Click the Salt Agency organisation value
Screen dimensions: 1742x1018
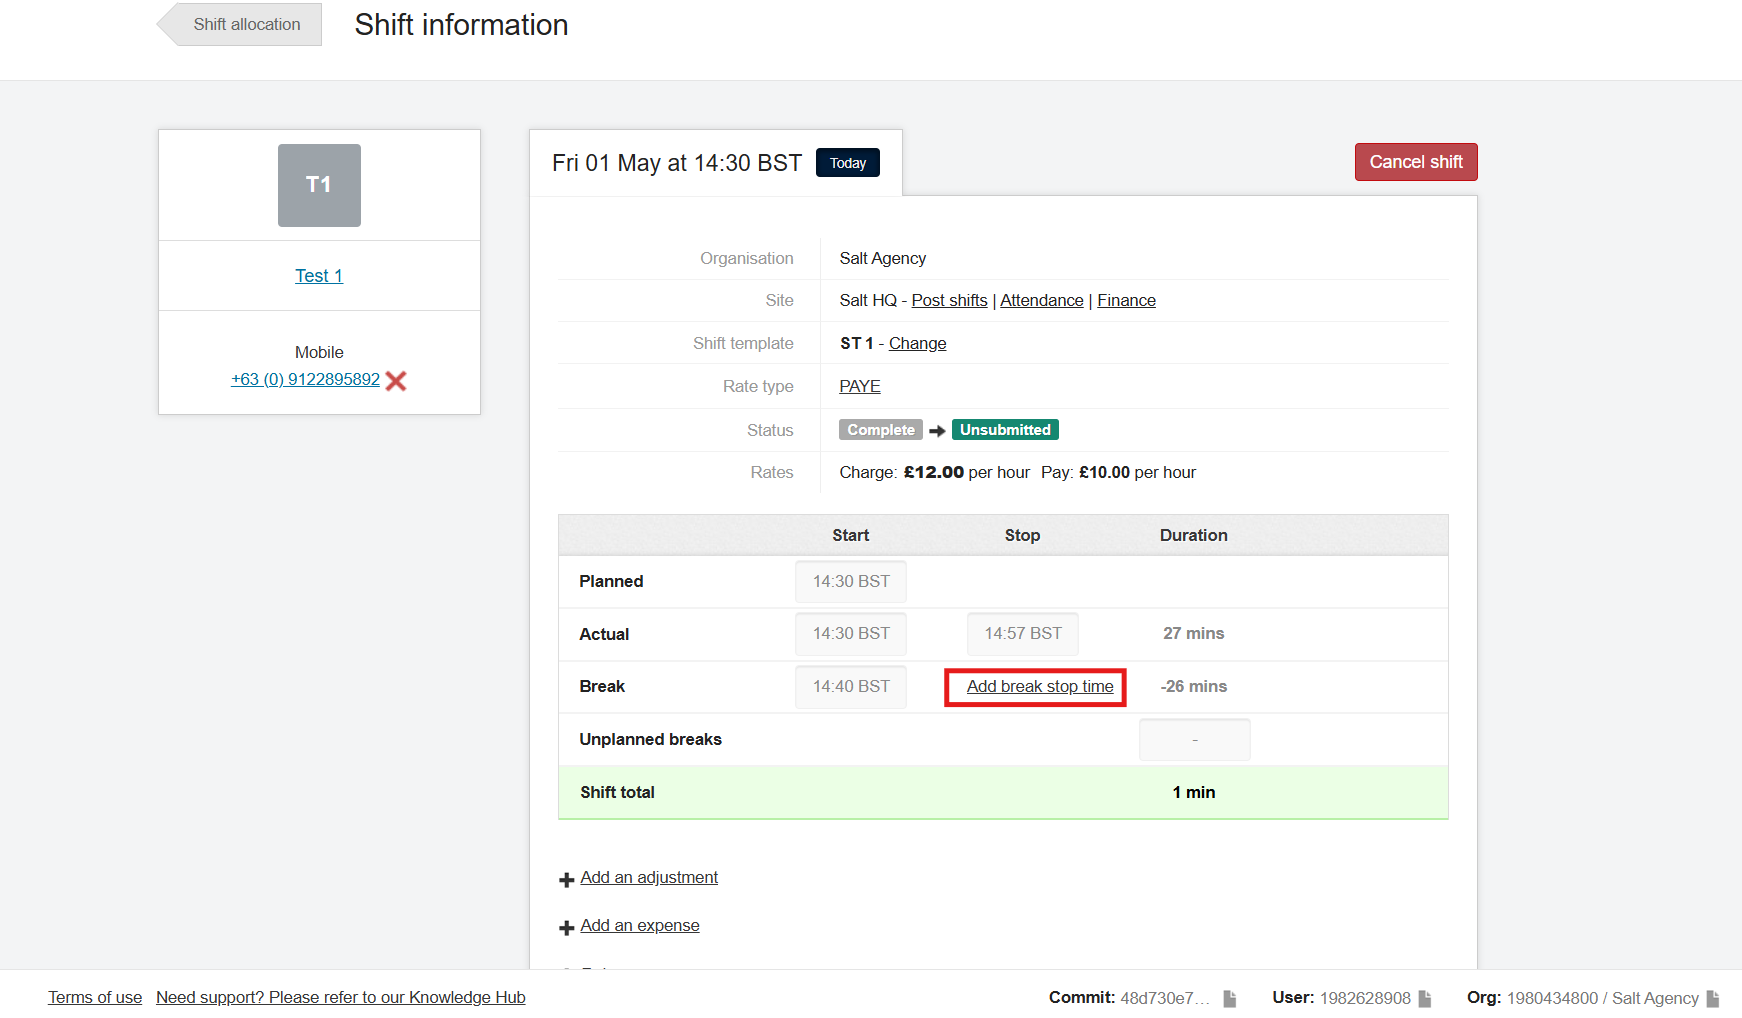tap(883, 258)
